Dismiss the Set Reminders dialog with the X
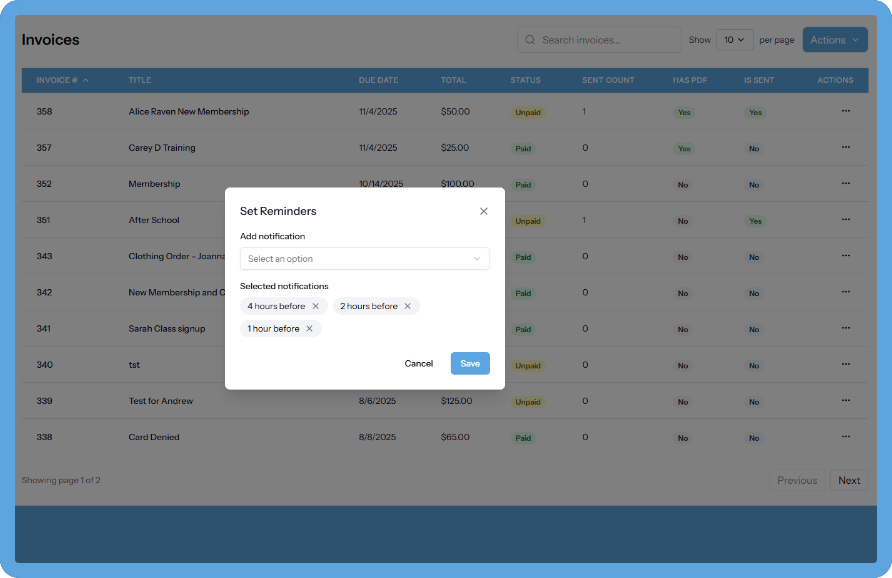This screenshot has width=892, height=578. pyautogui.click(x=484, y=211)
